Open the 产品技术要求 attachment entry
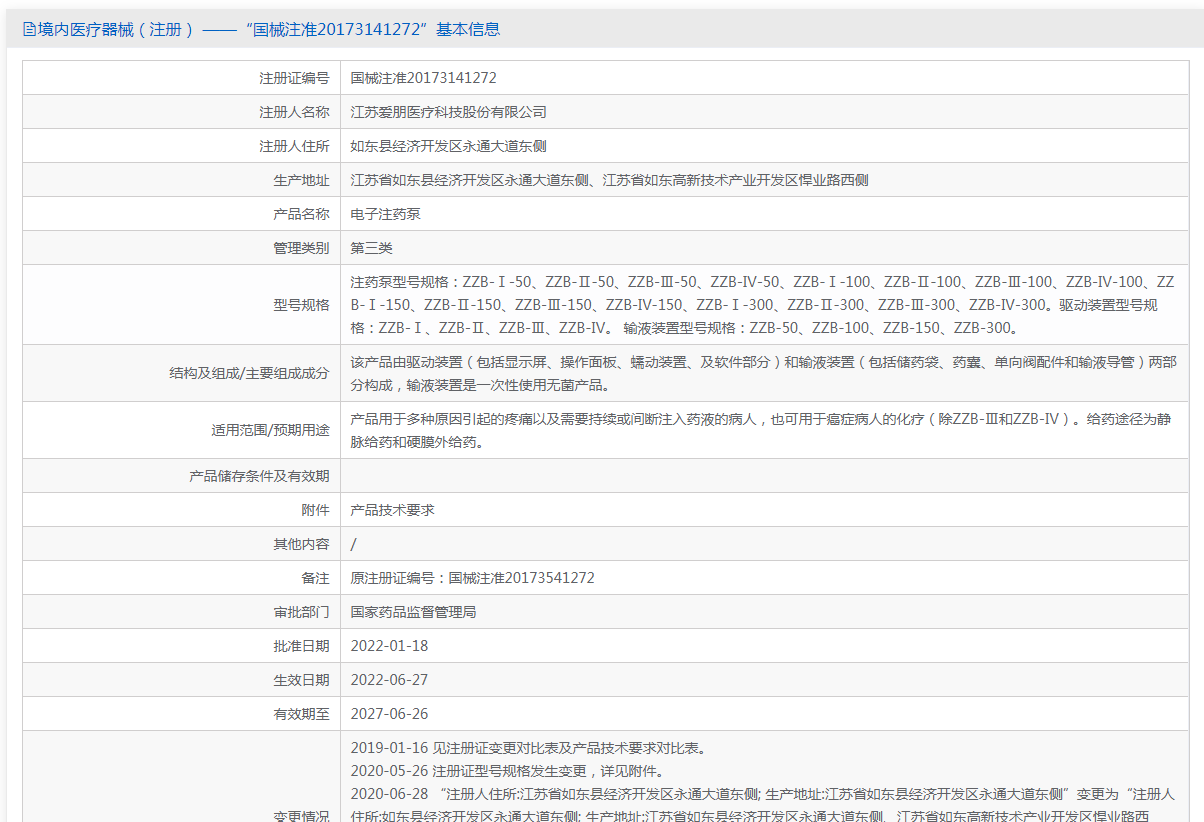 [x=392, y=510]
